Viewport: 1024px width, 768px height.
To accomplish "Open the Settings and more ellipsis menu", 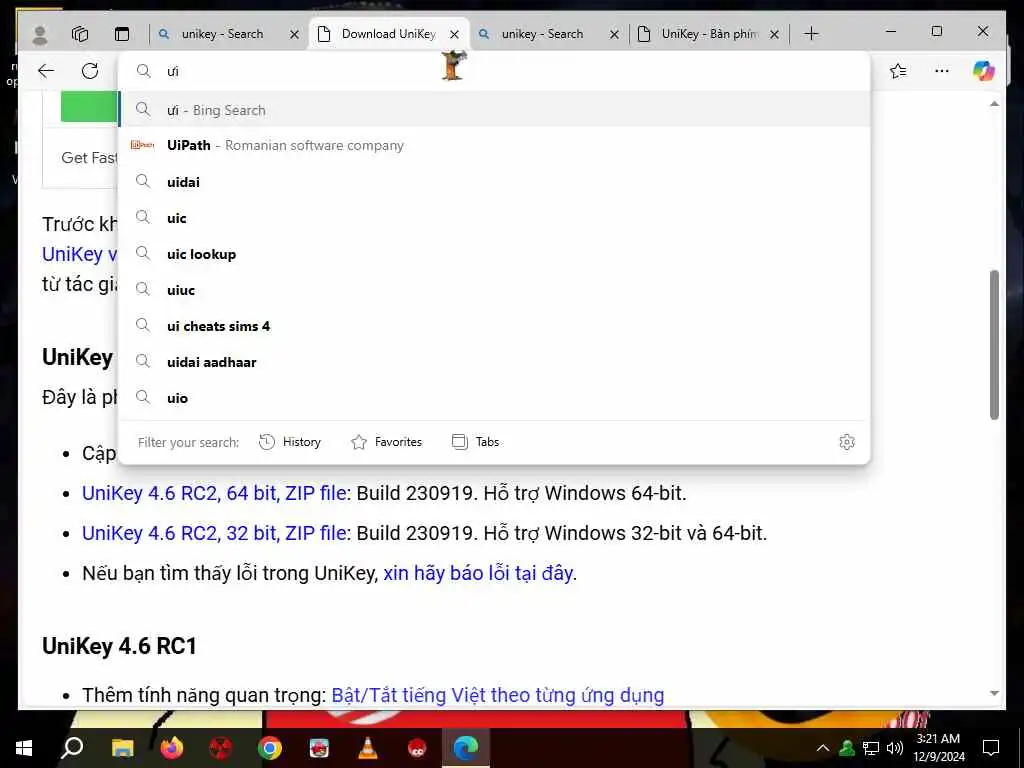I will tap(942, 71).
